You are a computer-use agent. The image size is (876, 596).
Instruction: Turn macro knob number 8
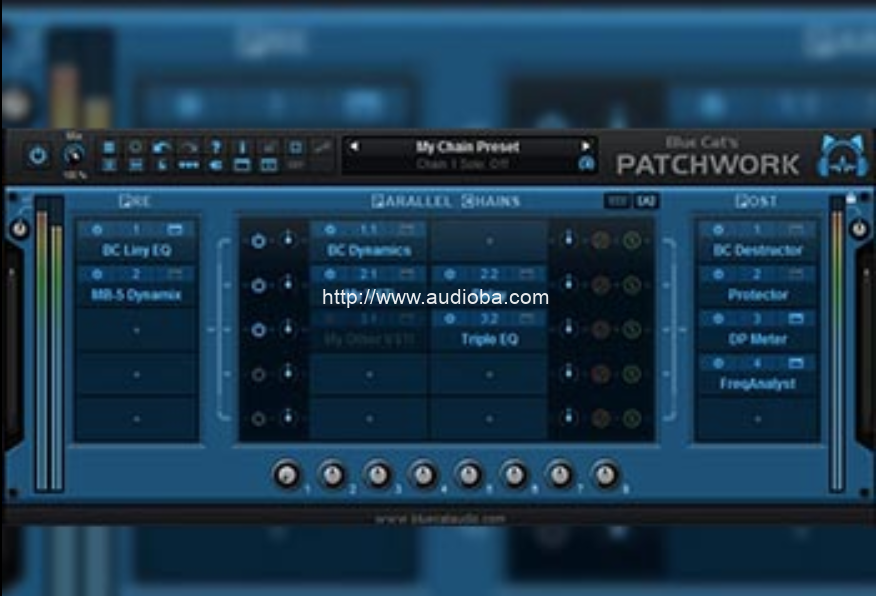605,475
